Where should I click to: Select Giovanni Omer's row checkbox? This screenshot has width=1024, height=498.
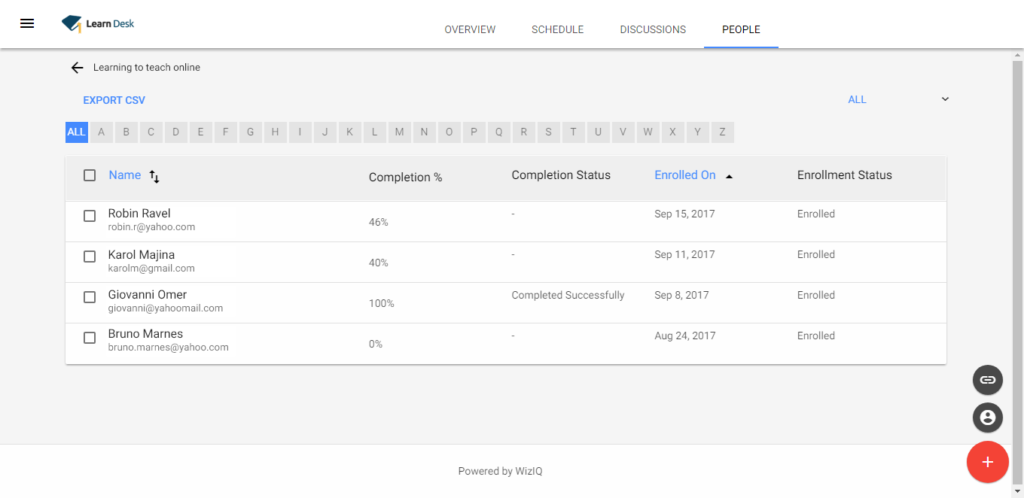(x=90, y=297)
